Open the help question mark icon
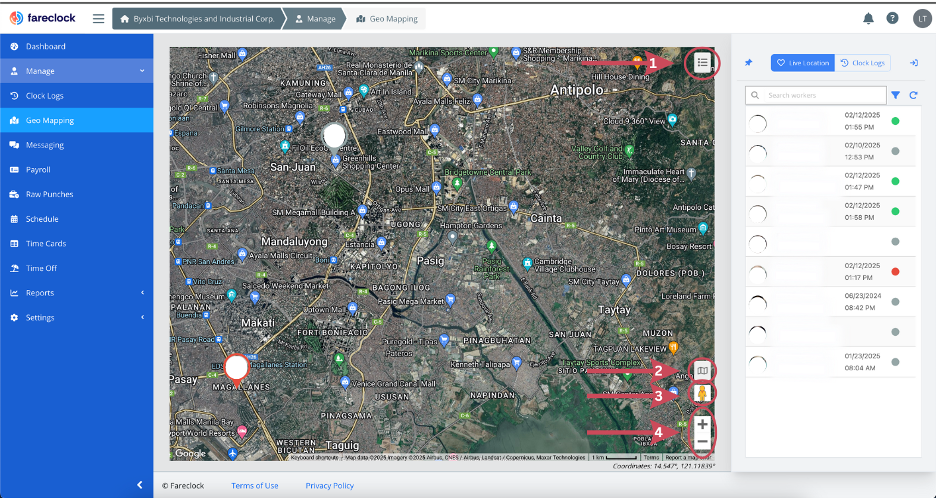Viewport: 936px width, 498px height. (x=892, y=19)
